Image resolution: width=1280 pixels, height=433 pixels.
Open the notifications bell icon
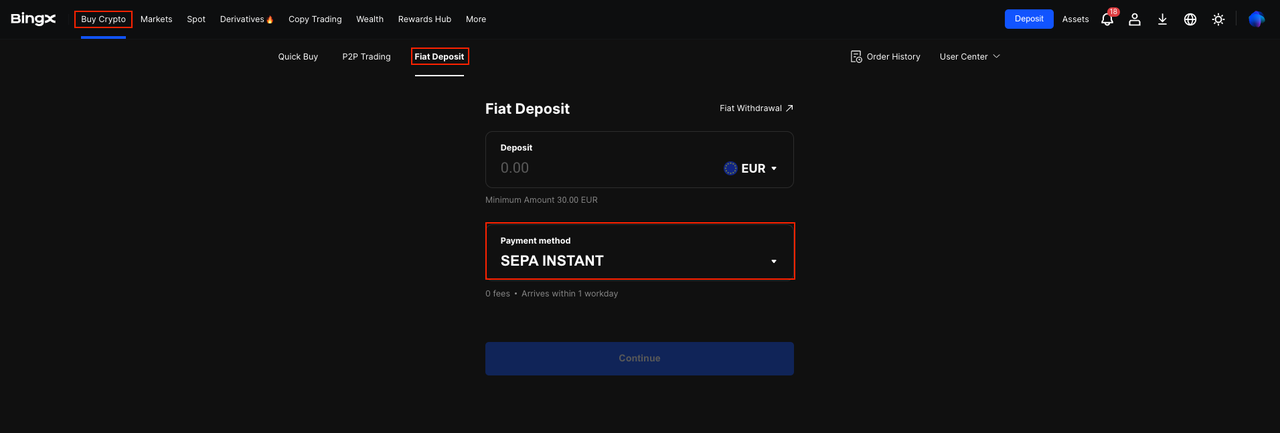1107,19
